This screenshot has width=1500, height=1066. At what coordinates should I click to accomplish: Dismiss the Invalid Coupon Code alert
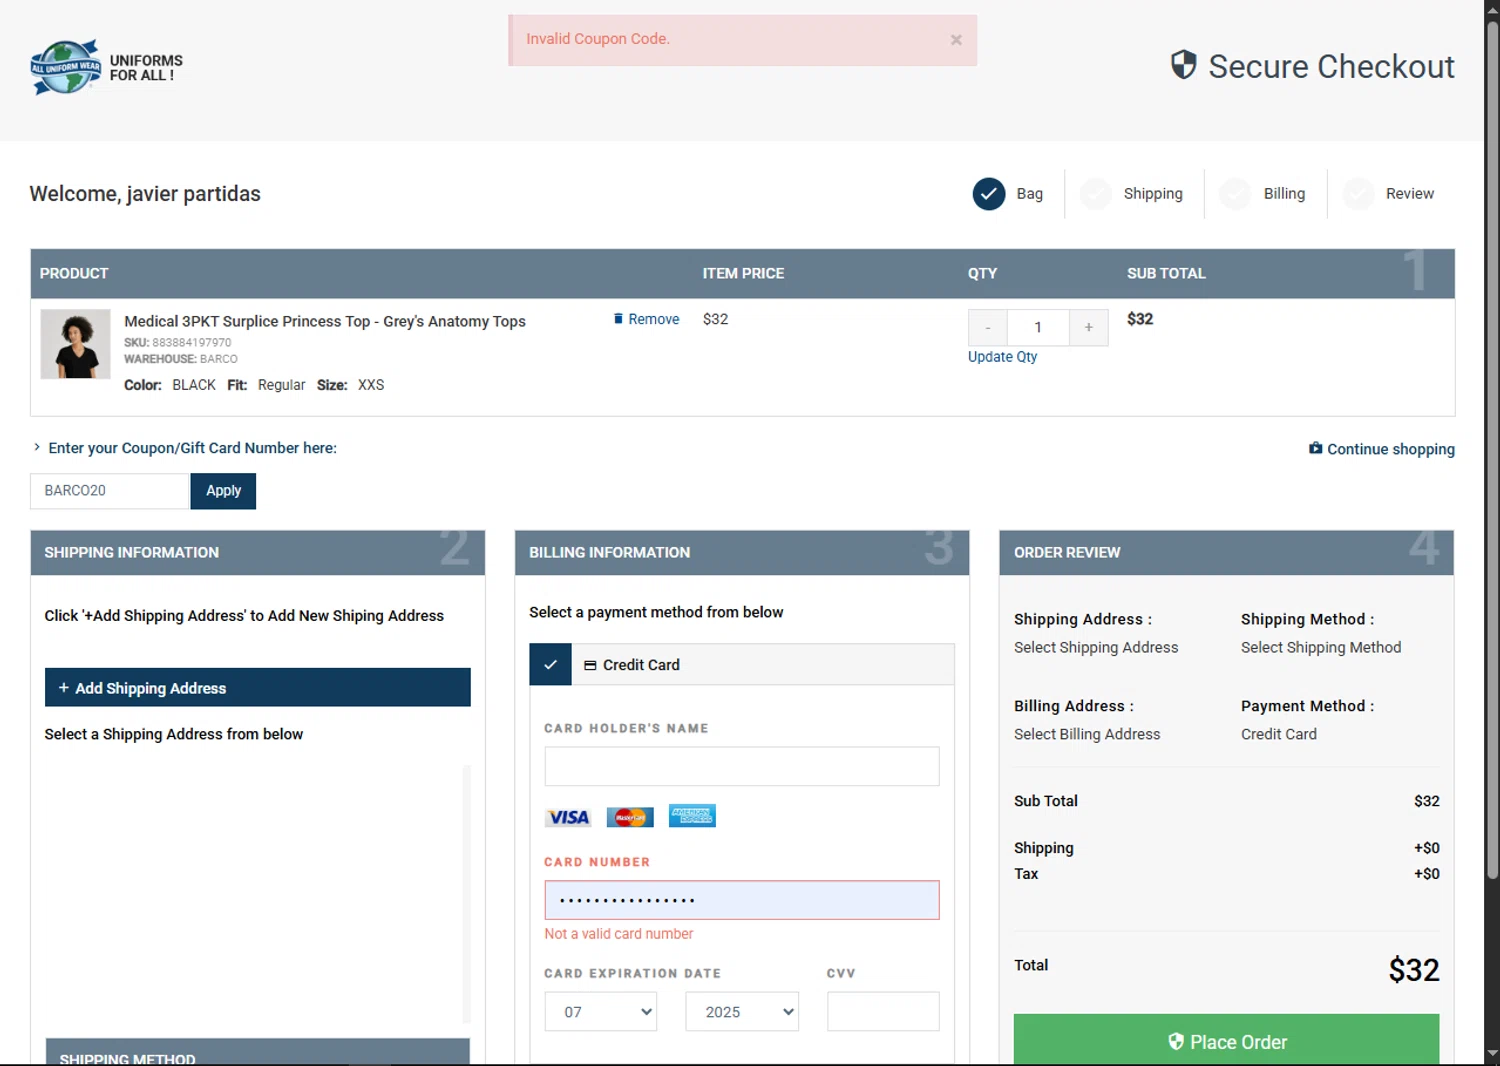(x=956, y=40)
